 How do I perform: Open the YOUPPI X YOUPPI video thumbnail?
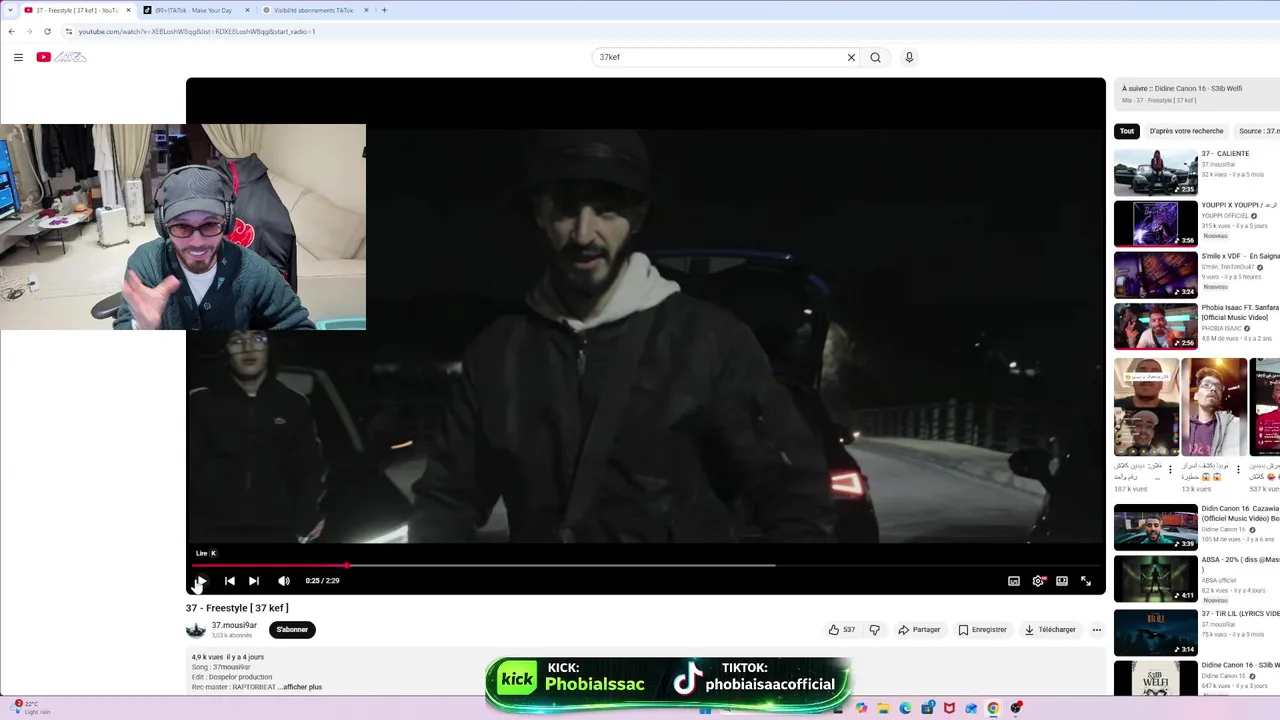(1156, 223)
